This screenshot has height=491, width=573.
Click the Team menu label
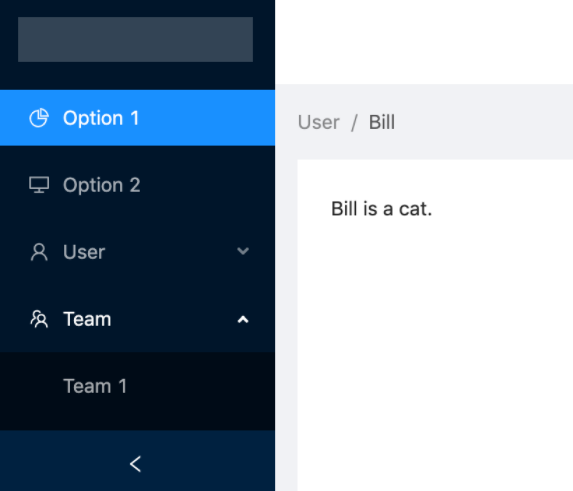point(87,319)
